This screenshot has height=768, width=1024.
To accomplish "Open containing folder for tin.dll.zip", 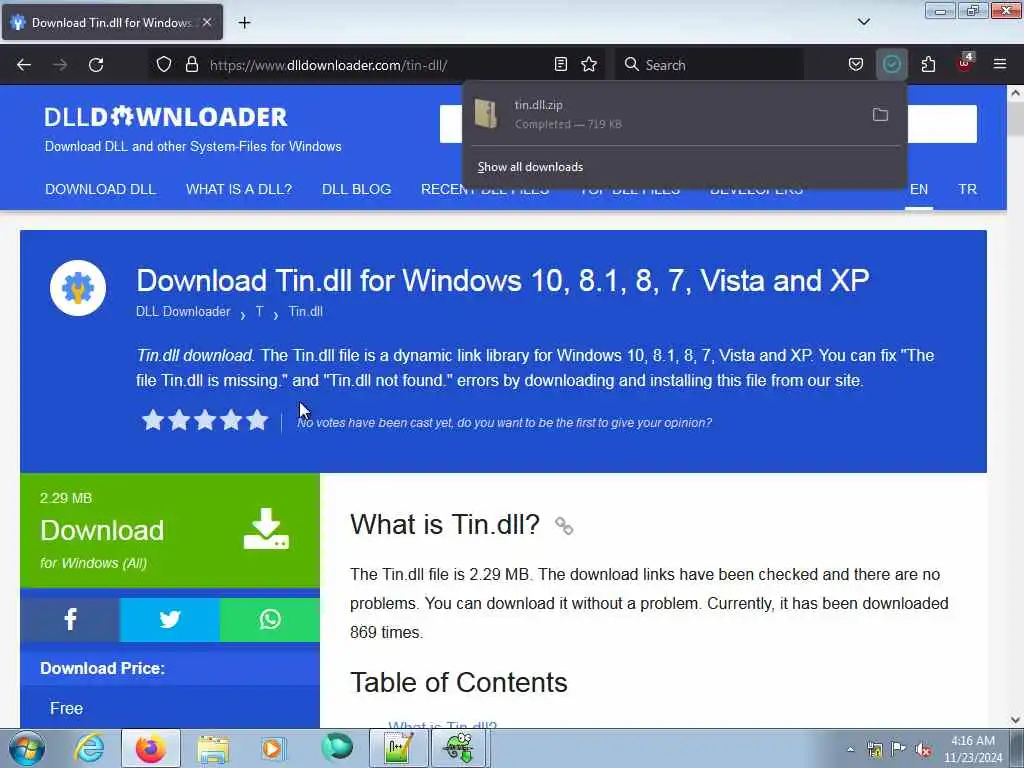I will tap(880, 115).
